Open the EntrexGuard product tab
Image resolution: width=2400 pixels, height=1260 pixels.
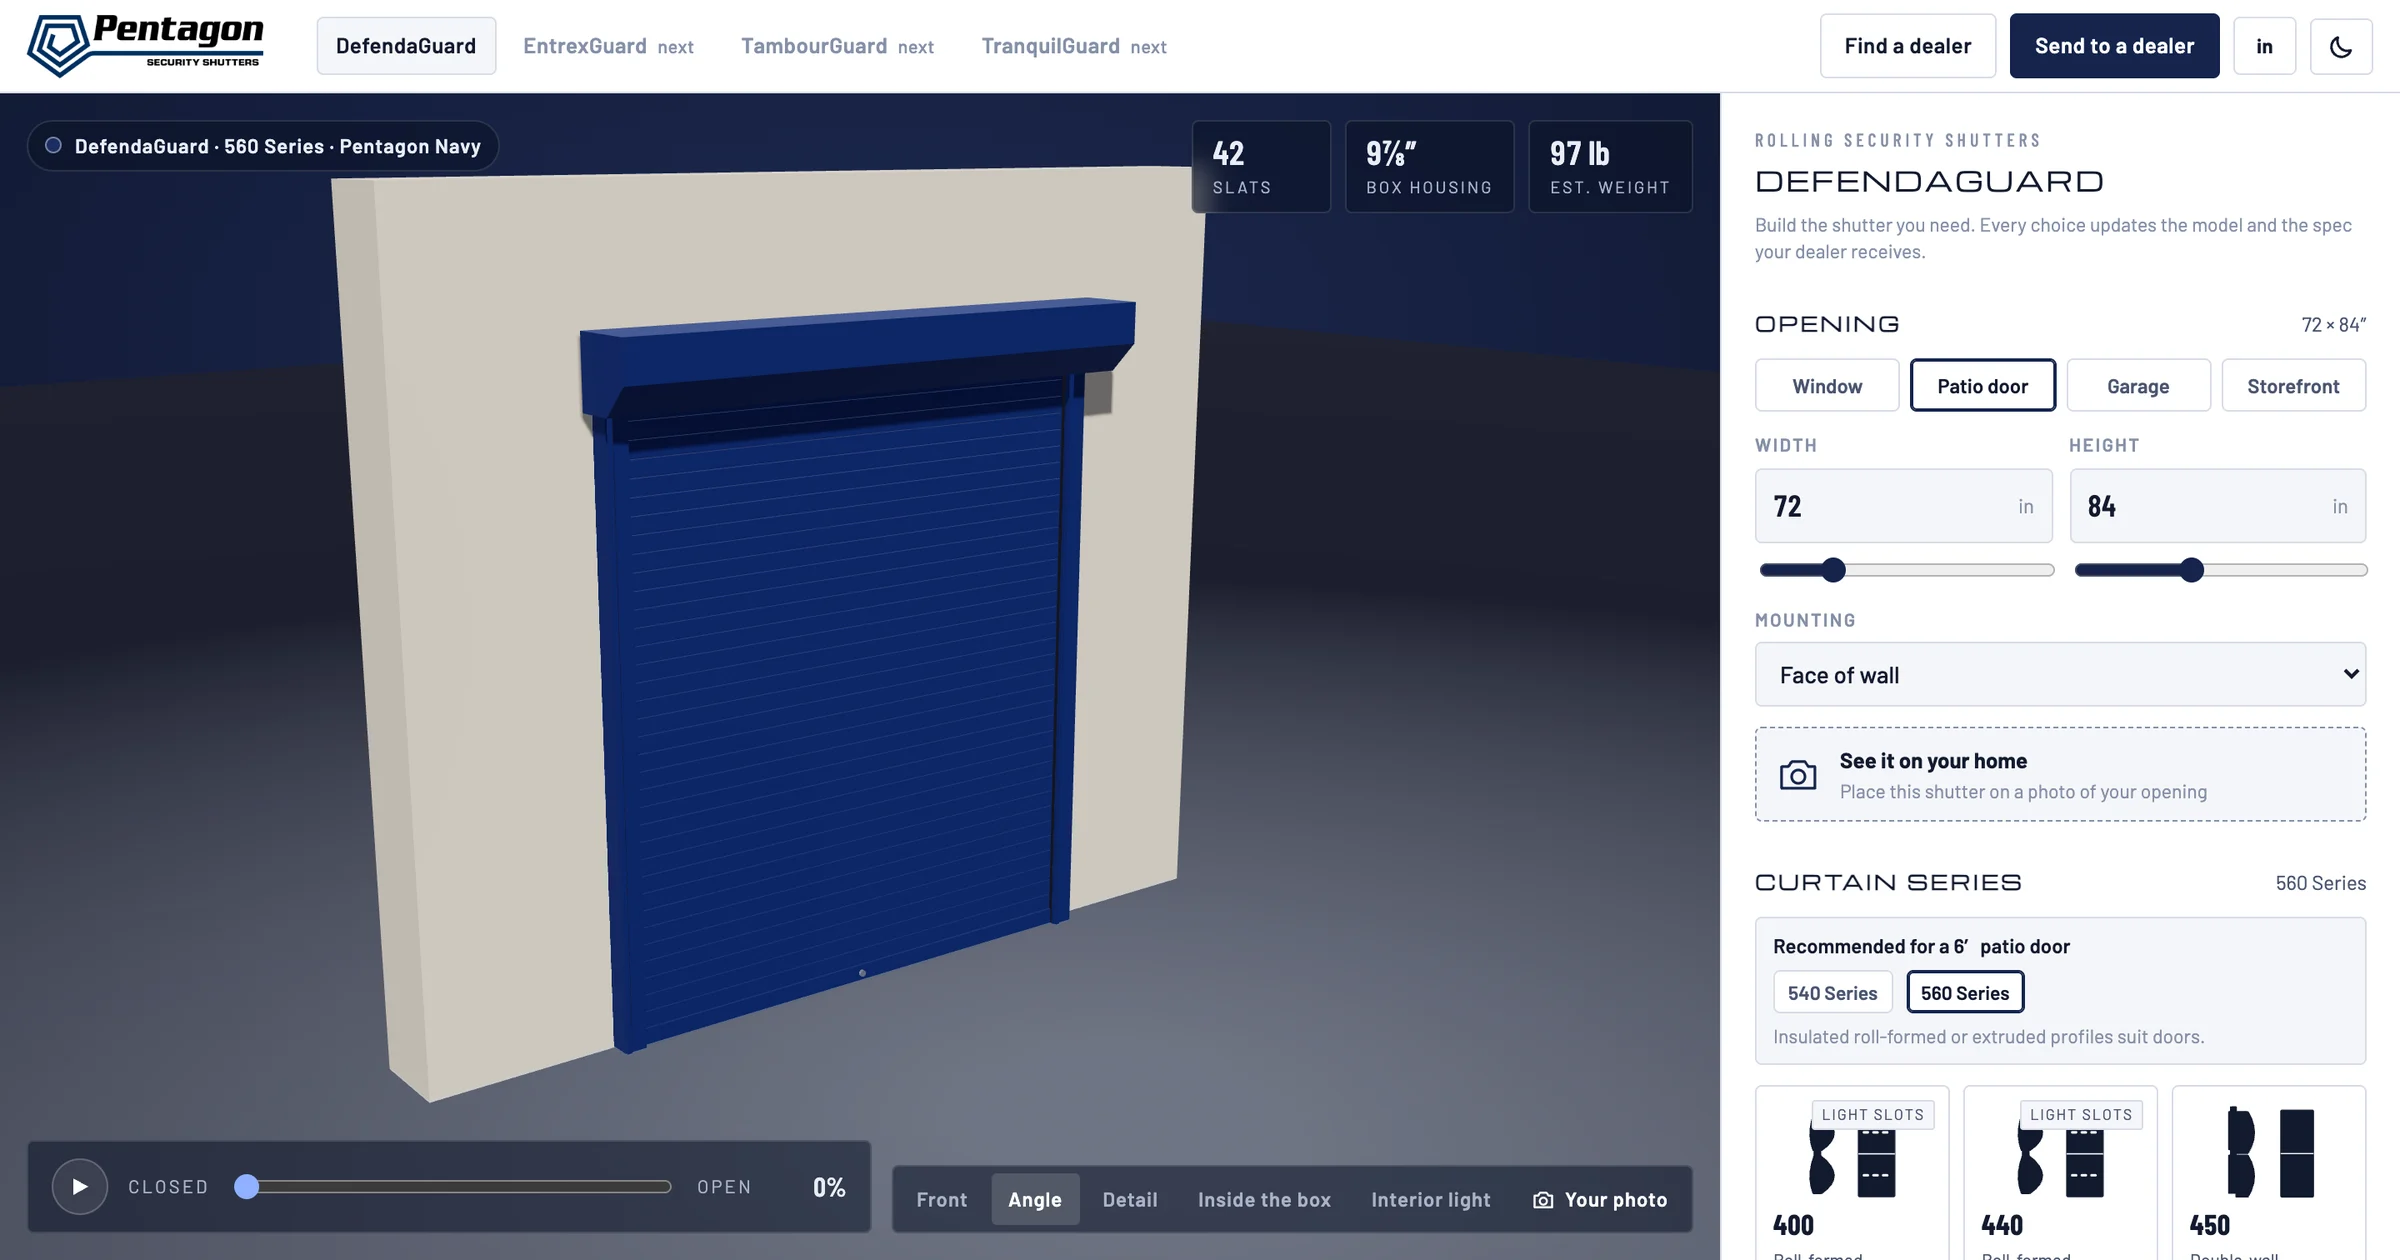click(x=608, y=46)
